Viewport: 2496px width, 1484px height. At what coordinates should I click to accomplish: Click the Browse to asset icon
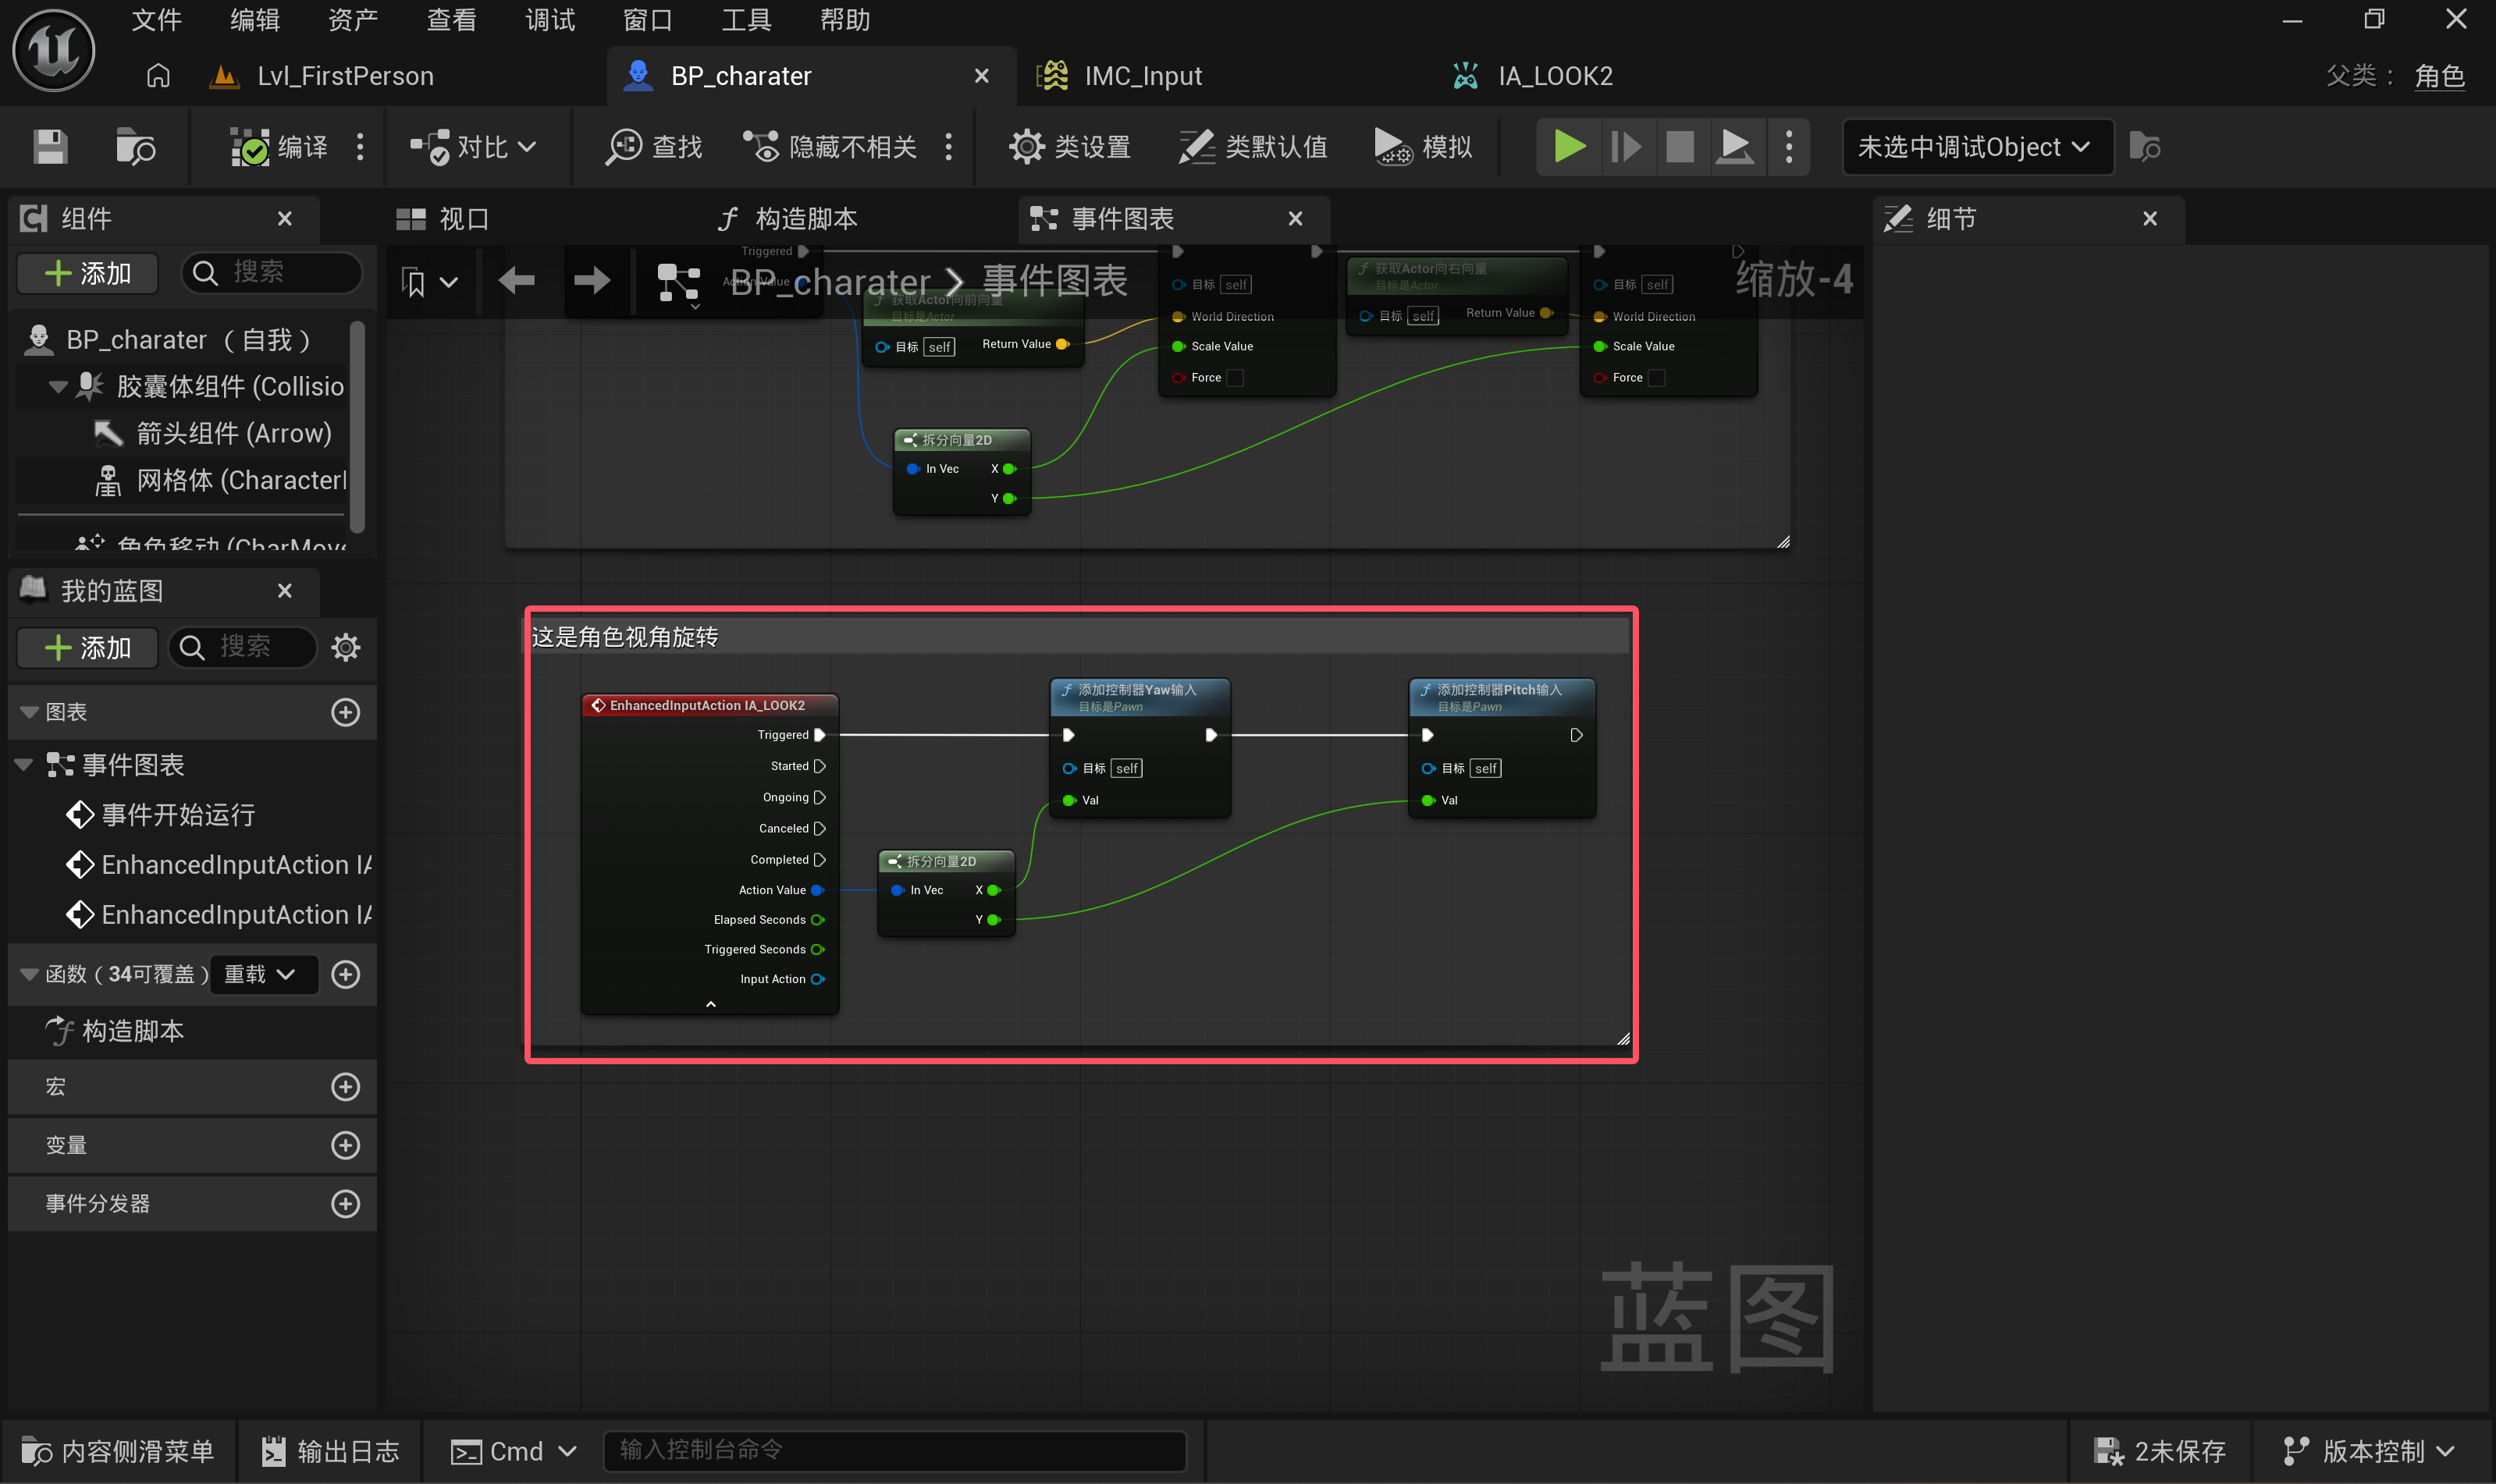[x=135, y=147]
